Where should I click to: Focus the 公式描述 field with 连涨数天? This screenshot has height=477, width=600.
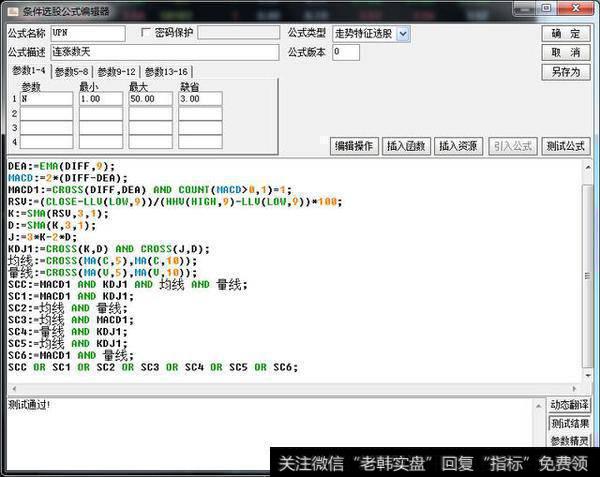pos(165,52)
